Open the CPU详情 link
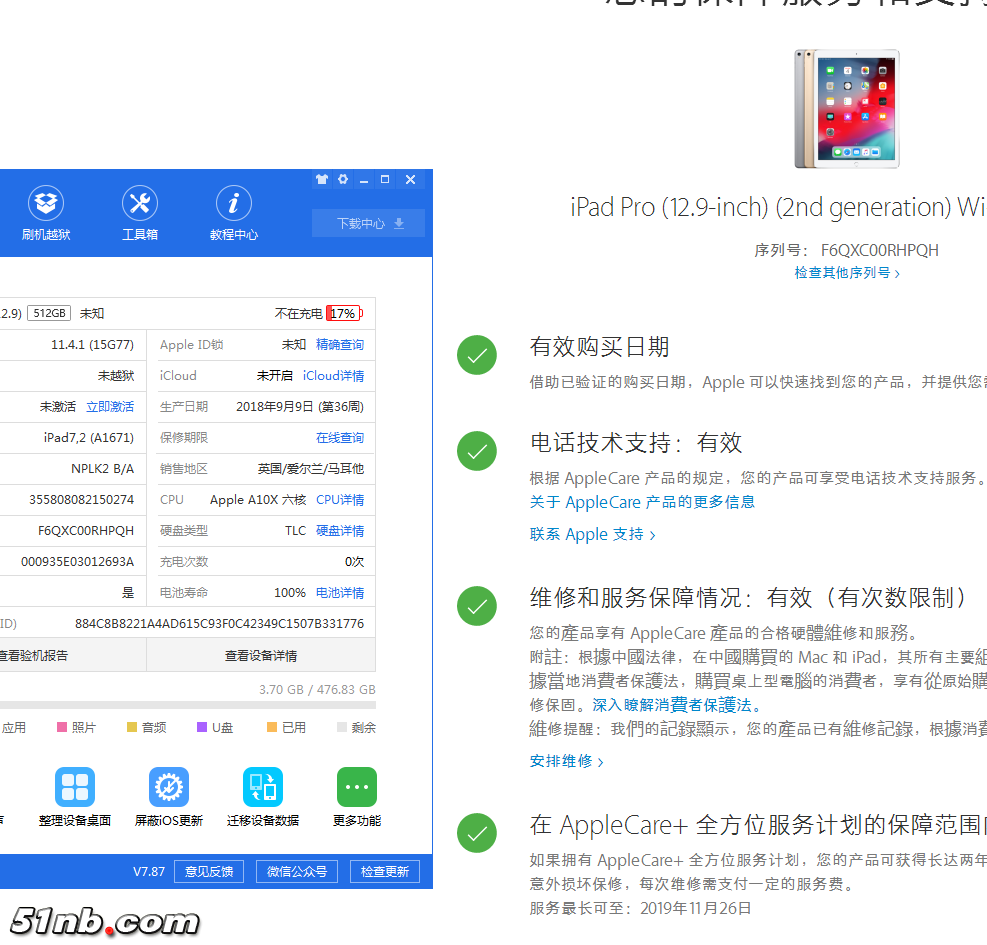Viewport: 987px width, 945px height. coord(340,500)
